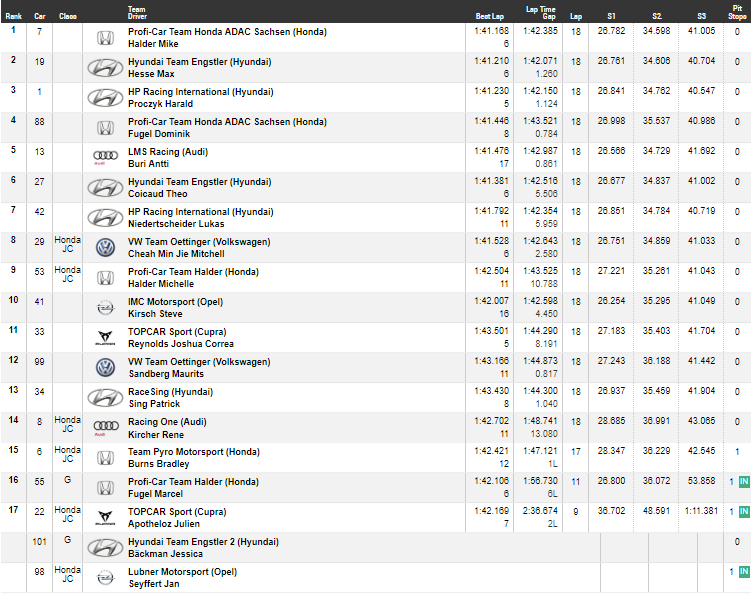Click best lap 1:41.210 for Hesse Max
Screen dimensions: 753x597
click(x=491, y=61)
